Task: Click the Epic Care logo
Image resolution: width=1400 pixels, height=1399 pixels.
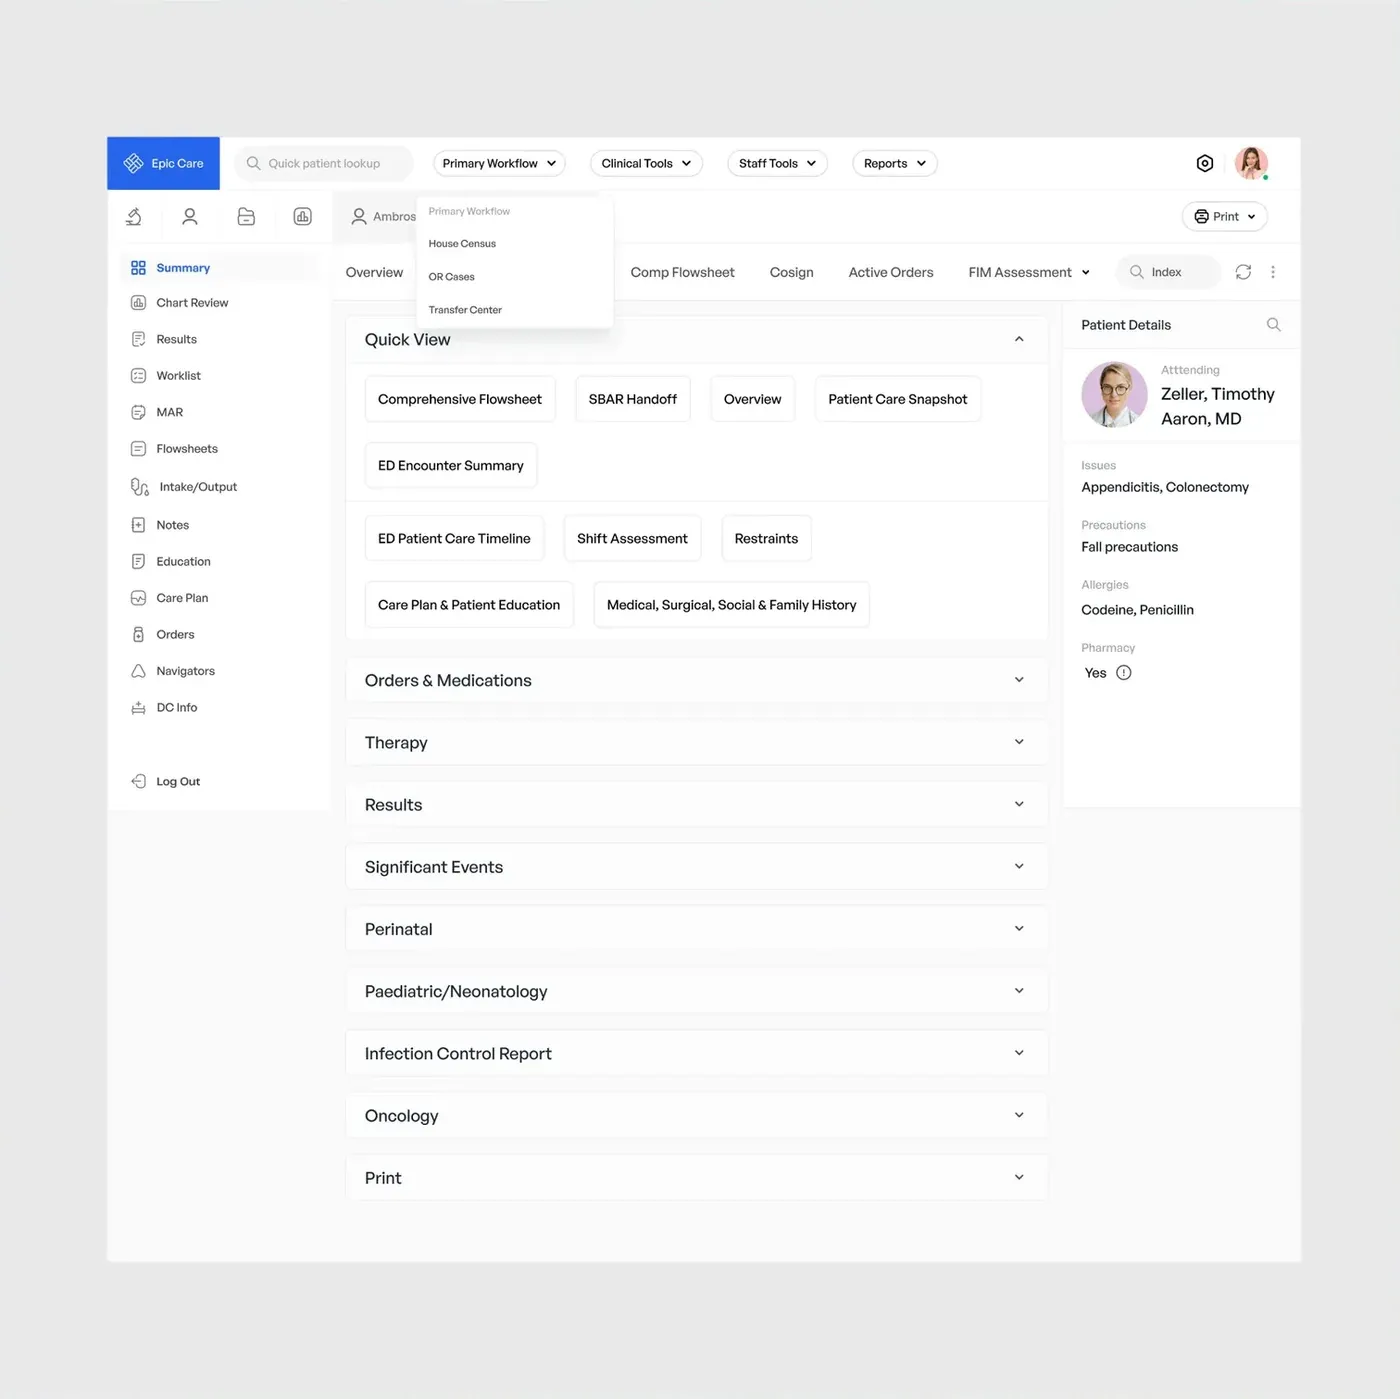Action: (x=164, y=163)
